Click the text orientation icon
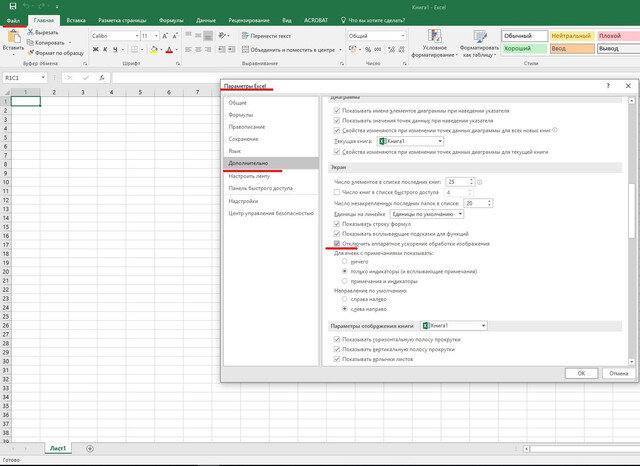Viewport: 640px width, 466px height. [222, 36]
